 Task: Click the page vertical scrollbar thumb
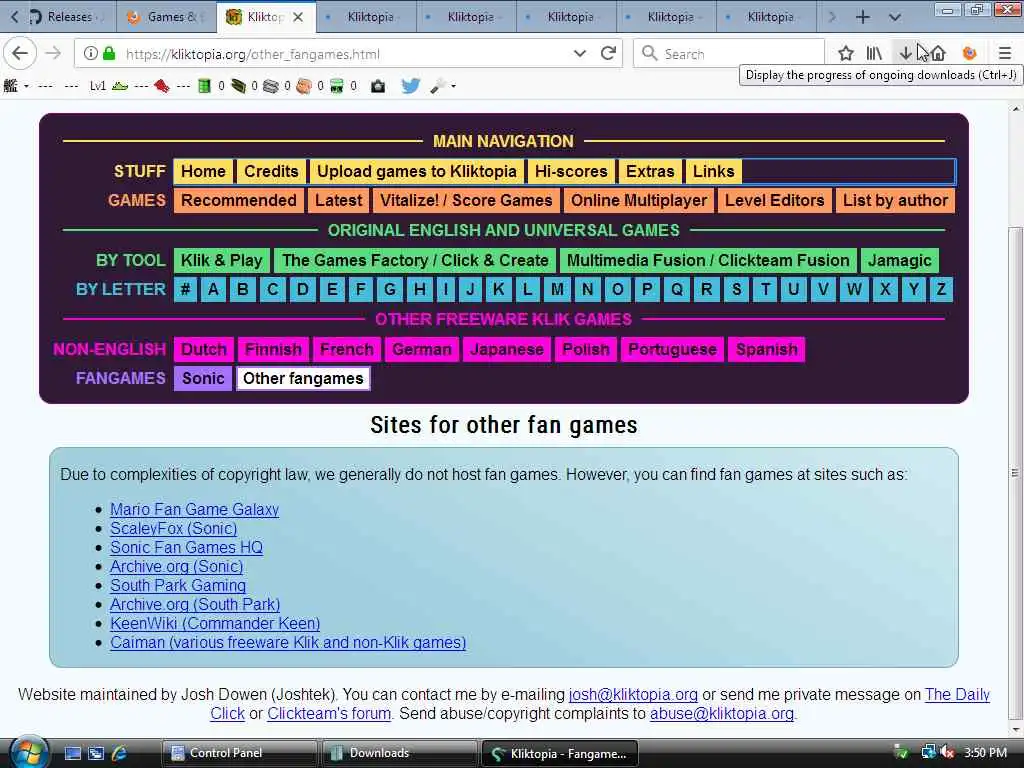1014,474
